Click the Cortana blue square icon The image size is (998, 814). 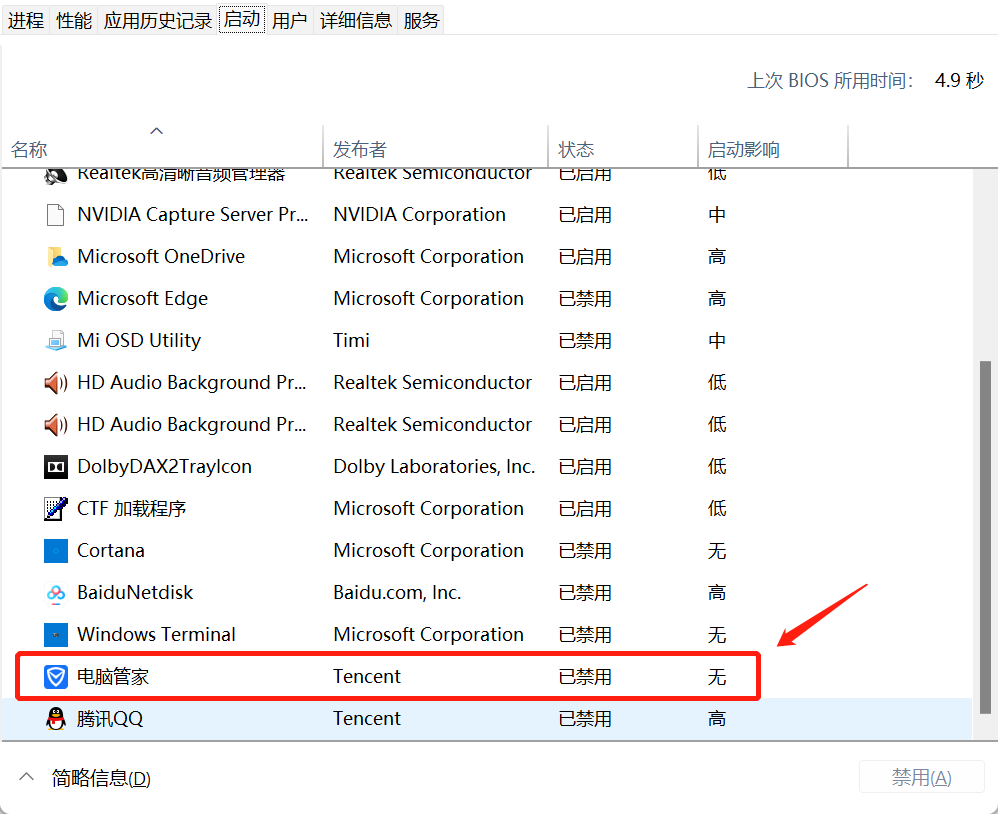pyautogui.click(x=56, y=551)
